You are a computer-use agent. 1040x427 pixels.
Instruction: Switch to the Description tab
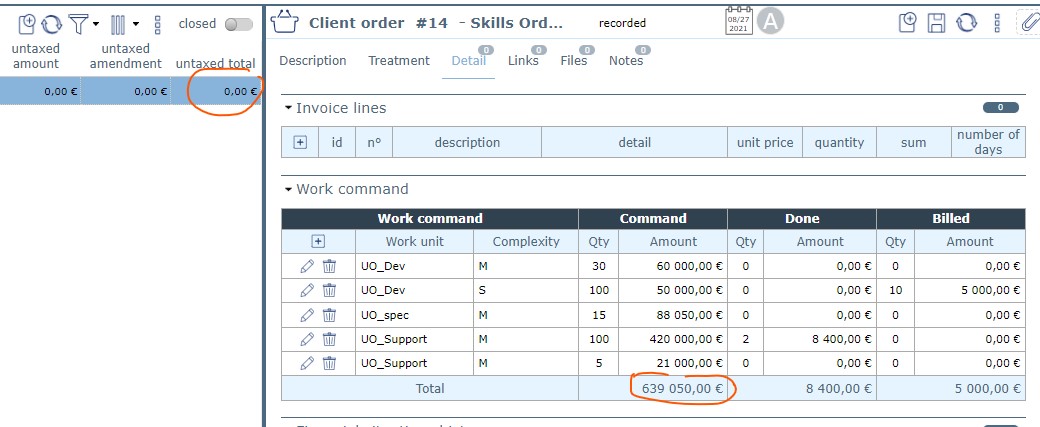click(x=312, y=61)
